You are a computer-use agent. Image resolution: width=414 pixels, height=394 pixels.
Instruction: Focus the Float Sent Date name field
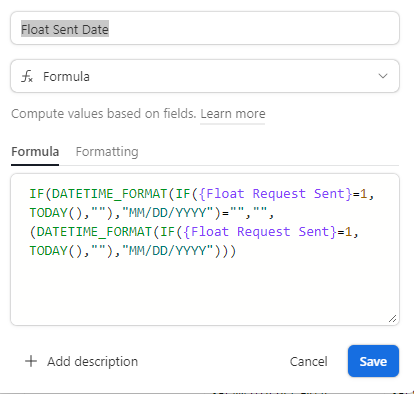(205, 28)
